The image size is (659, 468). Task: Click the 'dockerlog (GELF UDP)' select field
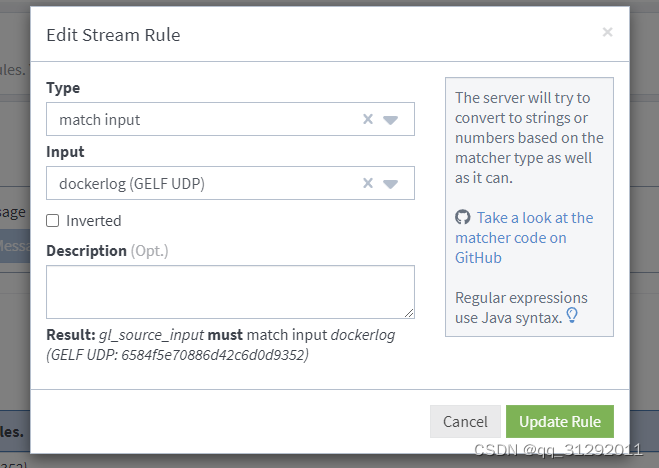tap(200, 184)
